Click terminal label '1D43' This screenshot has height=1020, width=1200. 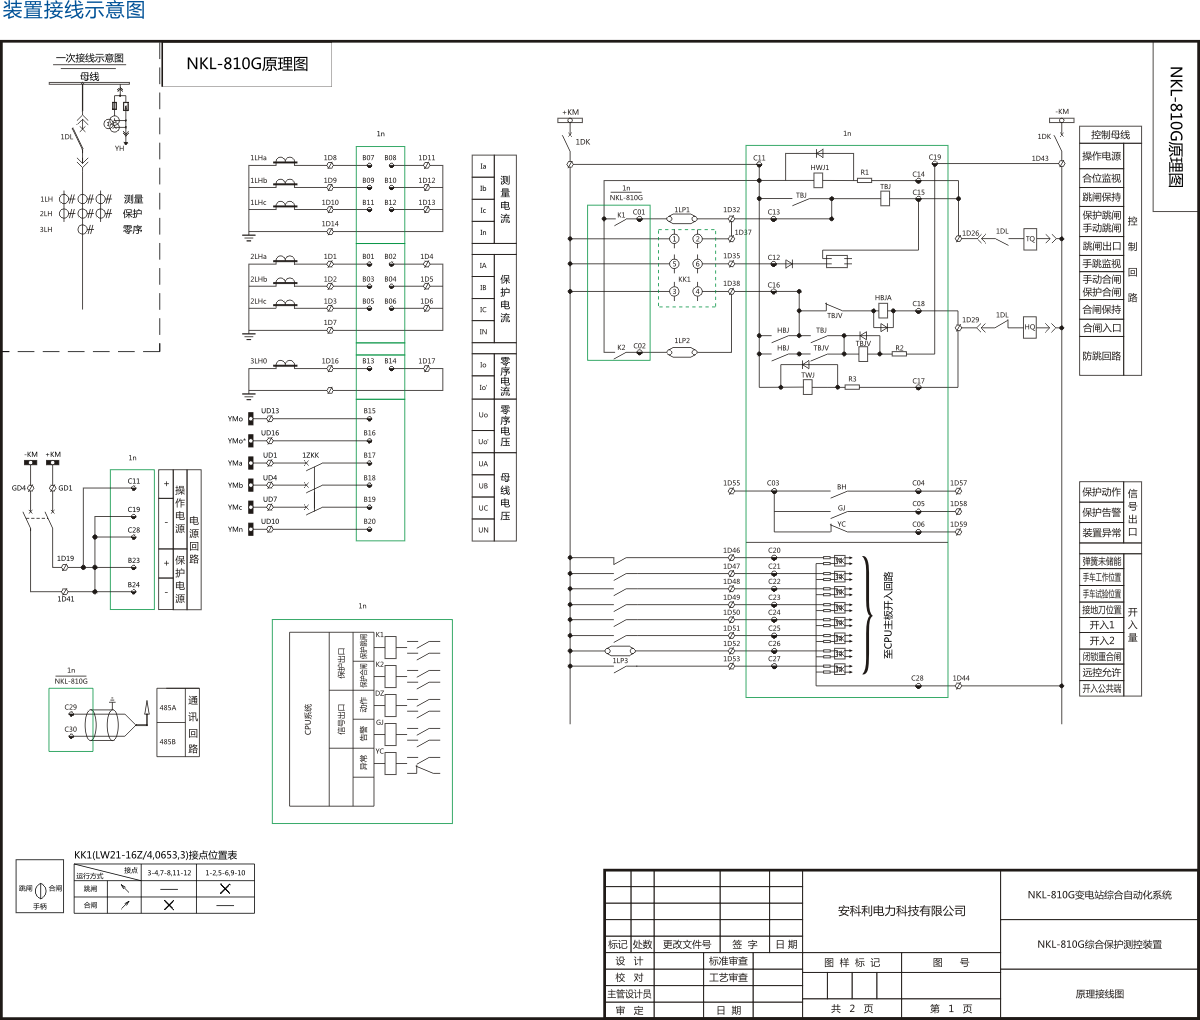pos(1040,158)
